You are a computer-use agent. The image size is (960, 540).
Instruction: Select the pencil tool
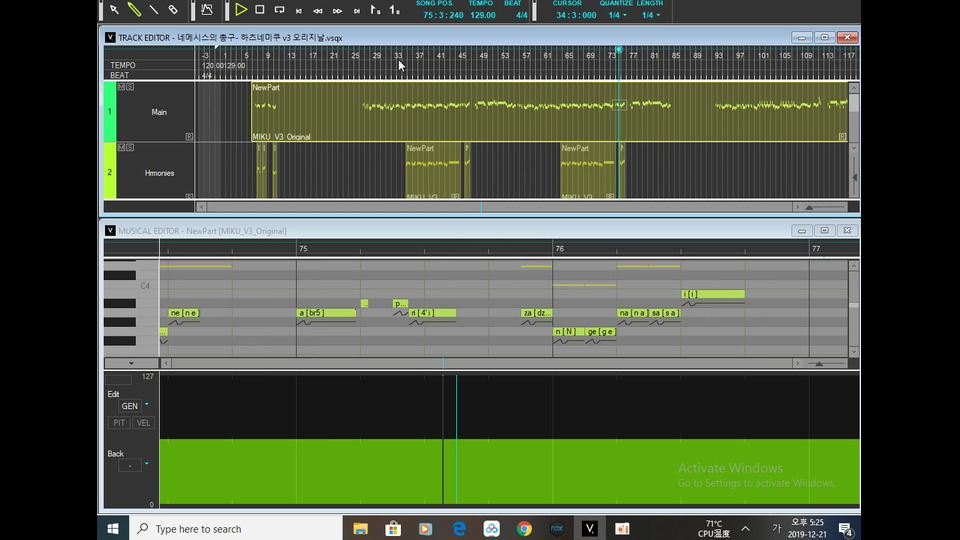[x=133, y=10]
